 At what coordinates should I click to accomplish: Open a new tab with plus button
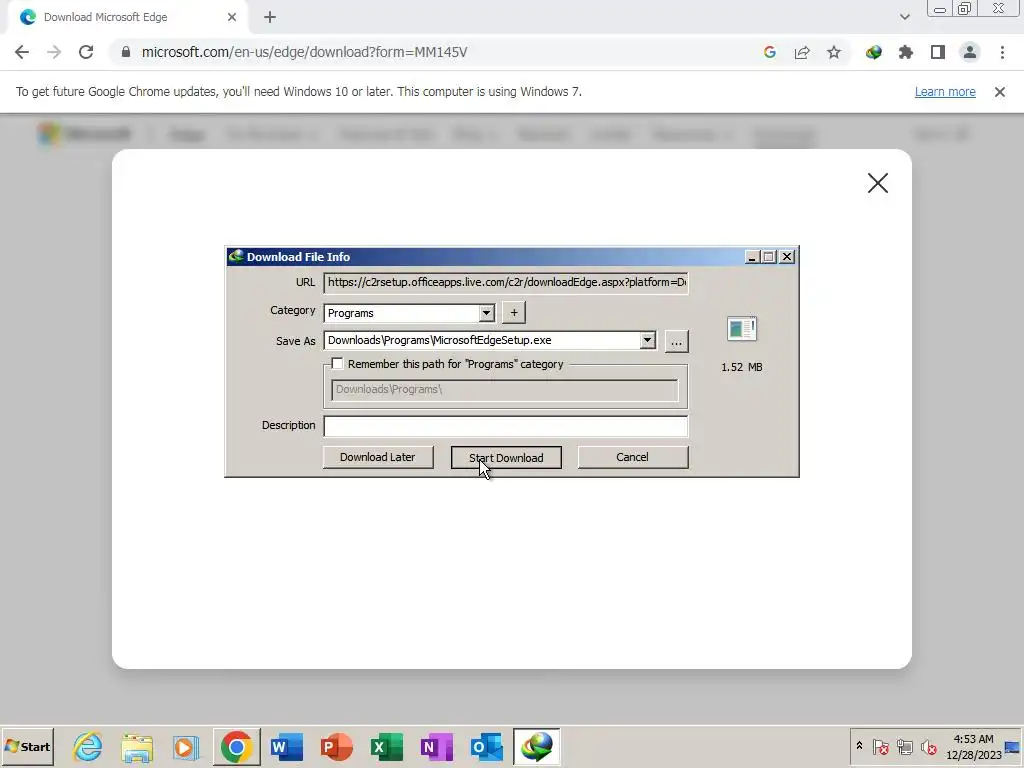[x=270, y=17]
